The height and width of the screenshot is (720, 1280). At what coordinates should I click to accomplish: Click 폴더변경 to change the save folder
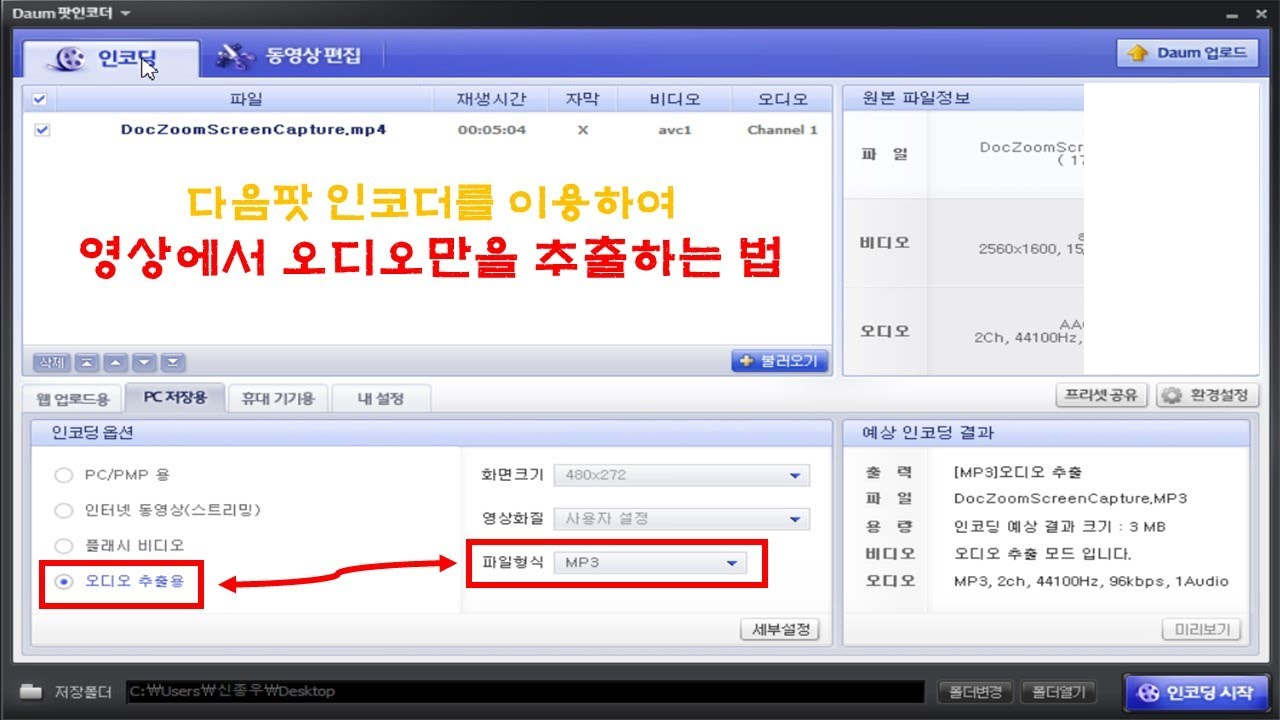point(976,691)
